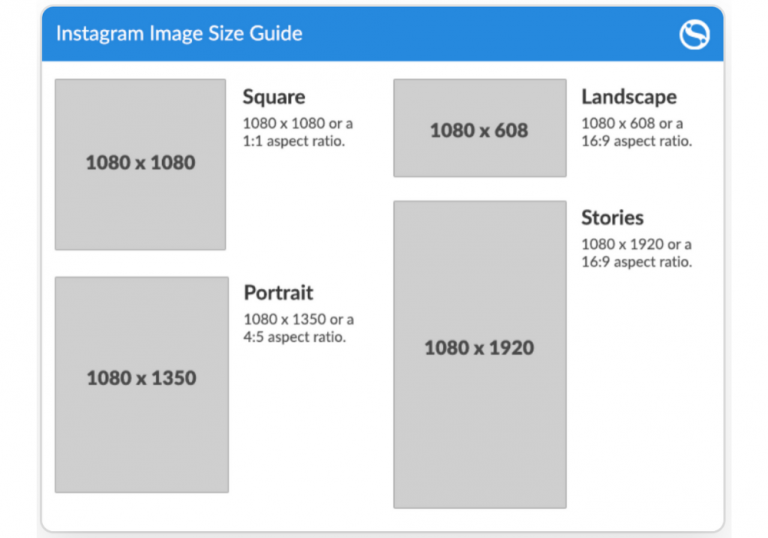Click 16:9 aspect ratio text under Stories
This screenshot has height=538, width=768.
point(636,262)
